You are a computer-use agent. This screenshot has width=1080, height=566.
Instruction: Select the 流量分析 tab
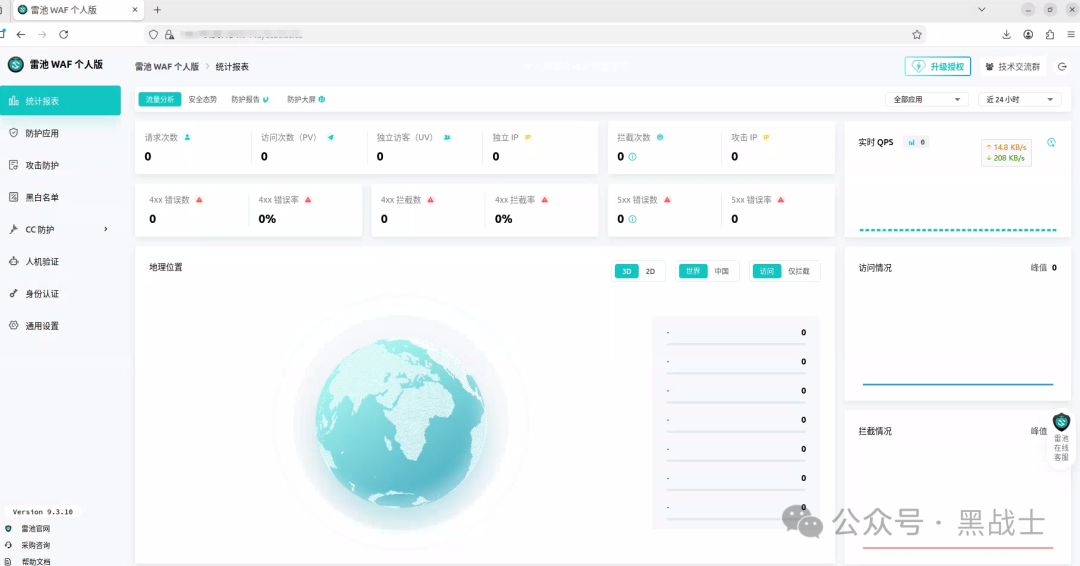160,99
